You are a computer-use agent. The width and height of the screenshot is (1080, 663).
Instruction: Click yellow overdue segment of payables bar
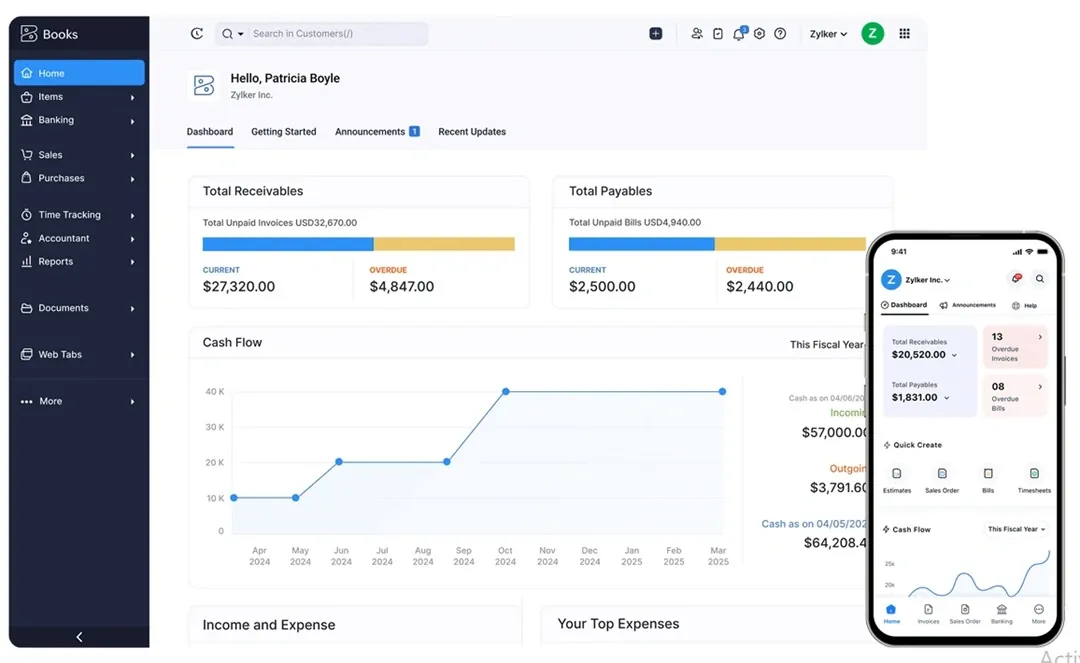(790, 244)
